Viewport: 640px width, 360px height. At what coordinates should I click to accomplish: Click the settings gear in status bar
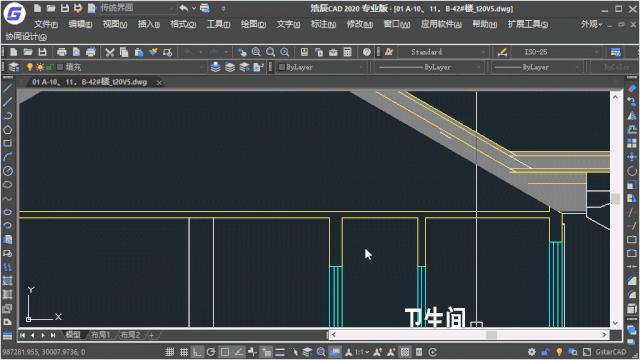532,352
